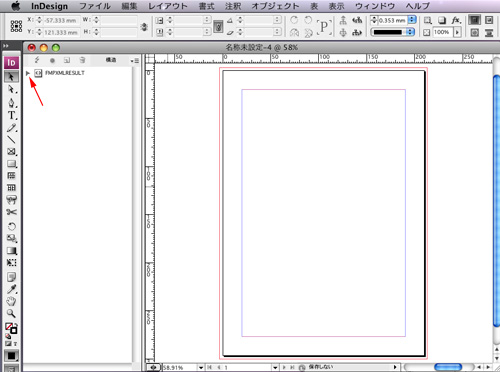Click the fx effects icon
Image resolution: width=500 pixels, height=372 pixels.
(x=456, y=20)
